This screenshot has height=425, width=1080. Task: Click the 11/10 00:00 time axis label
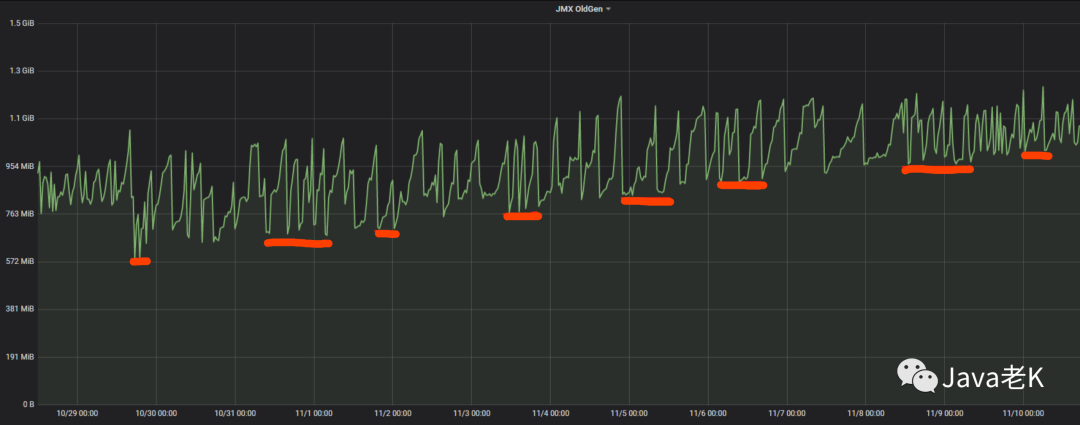tap(1024, 414)
